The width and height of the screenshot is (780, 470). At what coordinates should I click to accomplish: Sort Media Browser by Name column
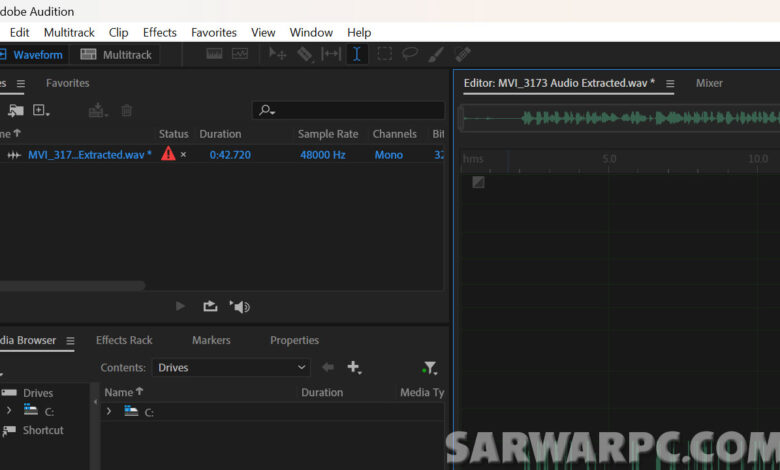[x=123, y=392]
